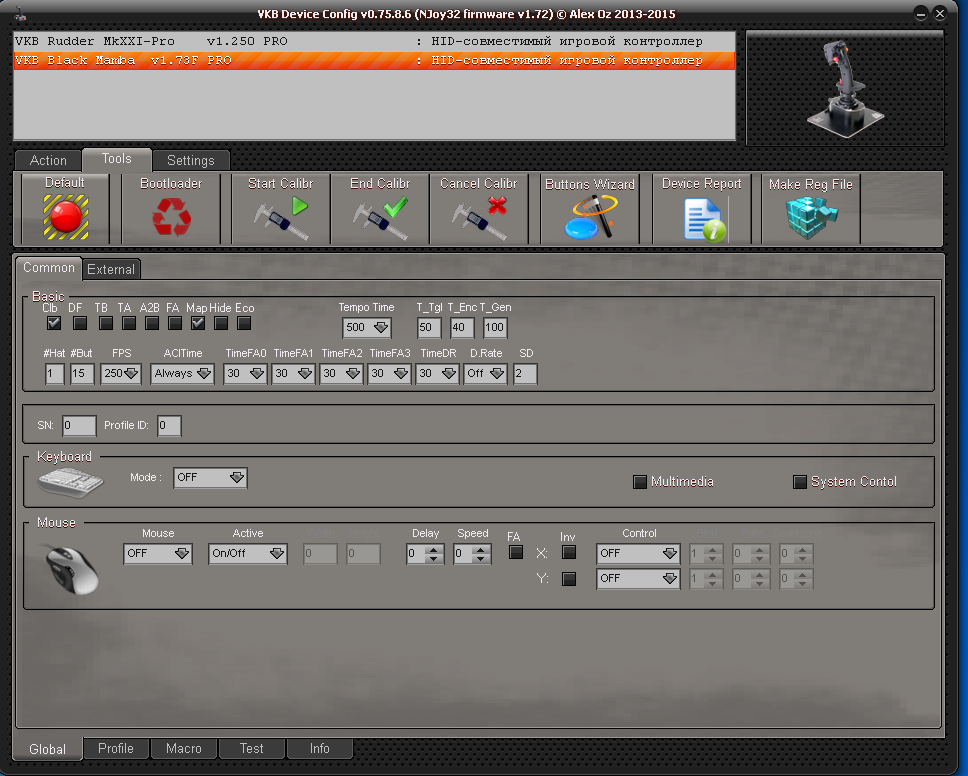Screen dimensions: 968x776
Task: Click the SD input field
Action: (x=525, y=373)
